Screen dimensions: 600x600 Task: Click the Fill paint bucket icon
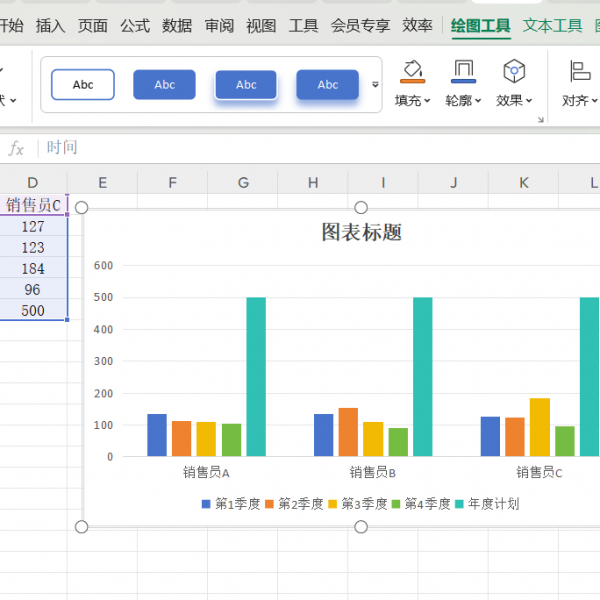(412, 70)
